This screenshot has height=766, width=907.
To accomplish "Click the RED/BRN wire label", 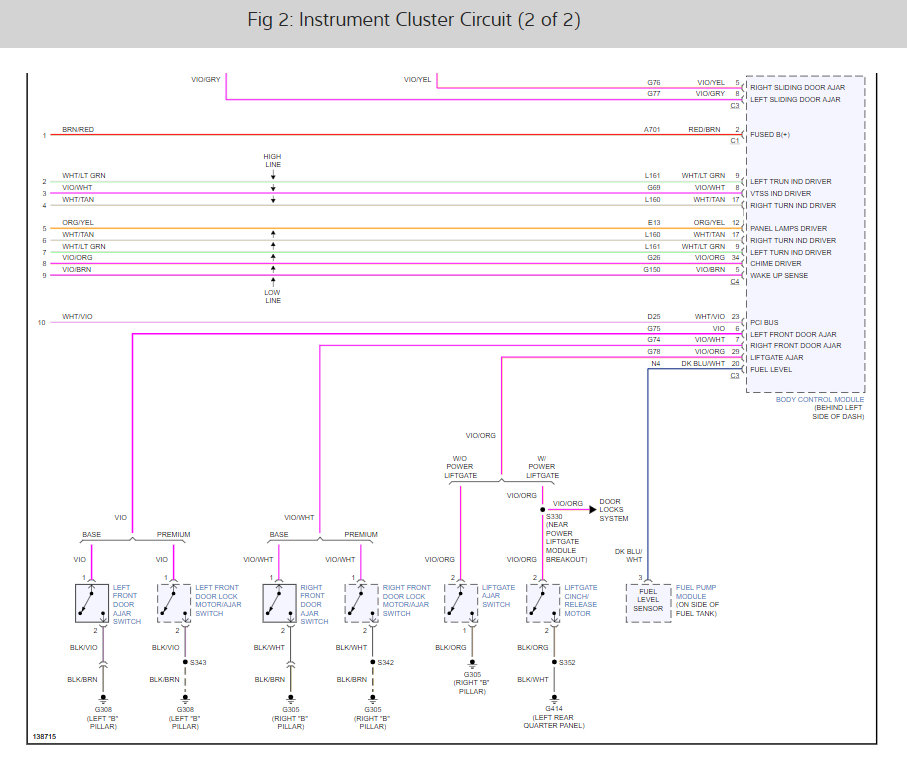I will point(704,130).
